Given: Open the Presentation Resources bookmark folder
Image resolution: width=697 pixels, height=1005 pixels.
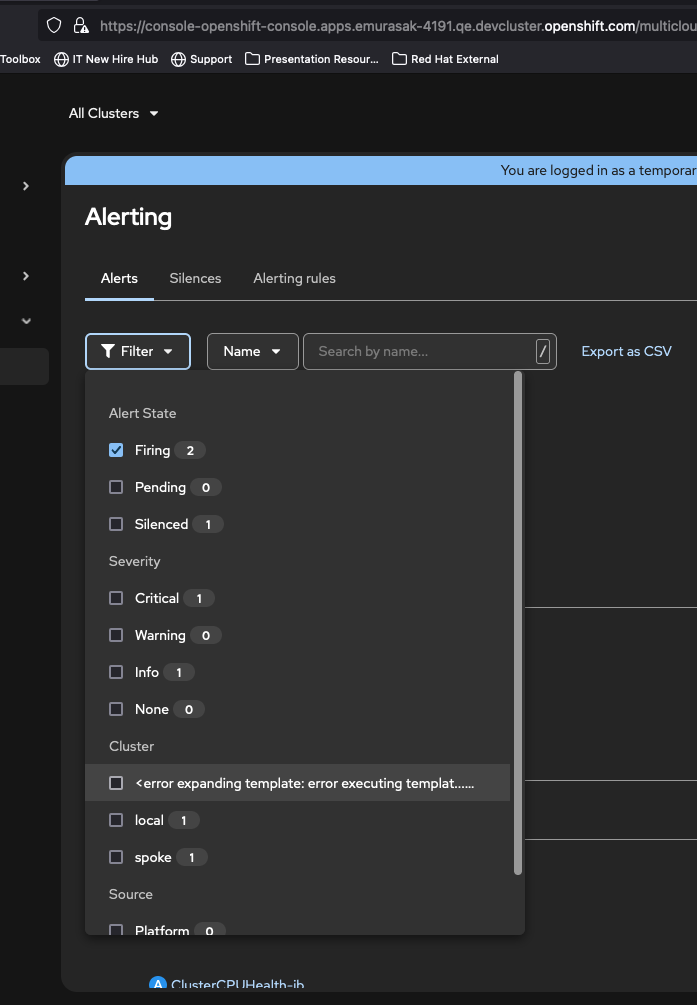Looking at the screenshot, I should tap(312, 59).
